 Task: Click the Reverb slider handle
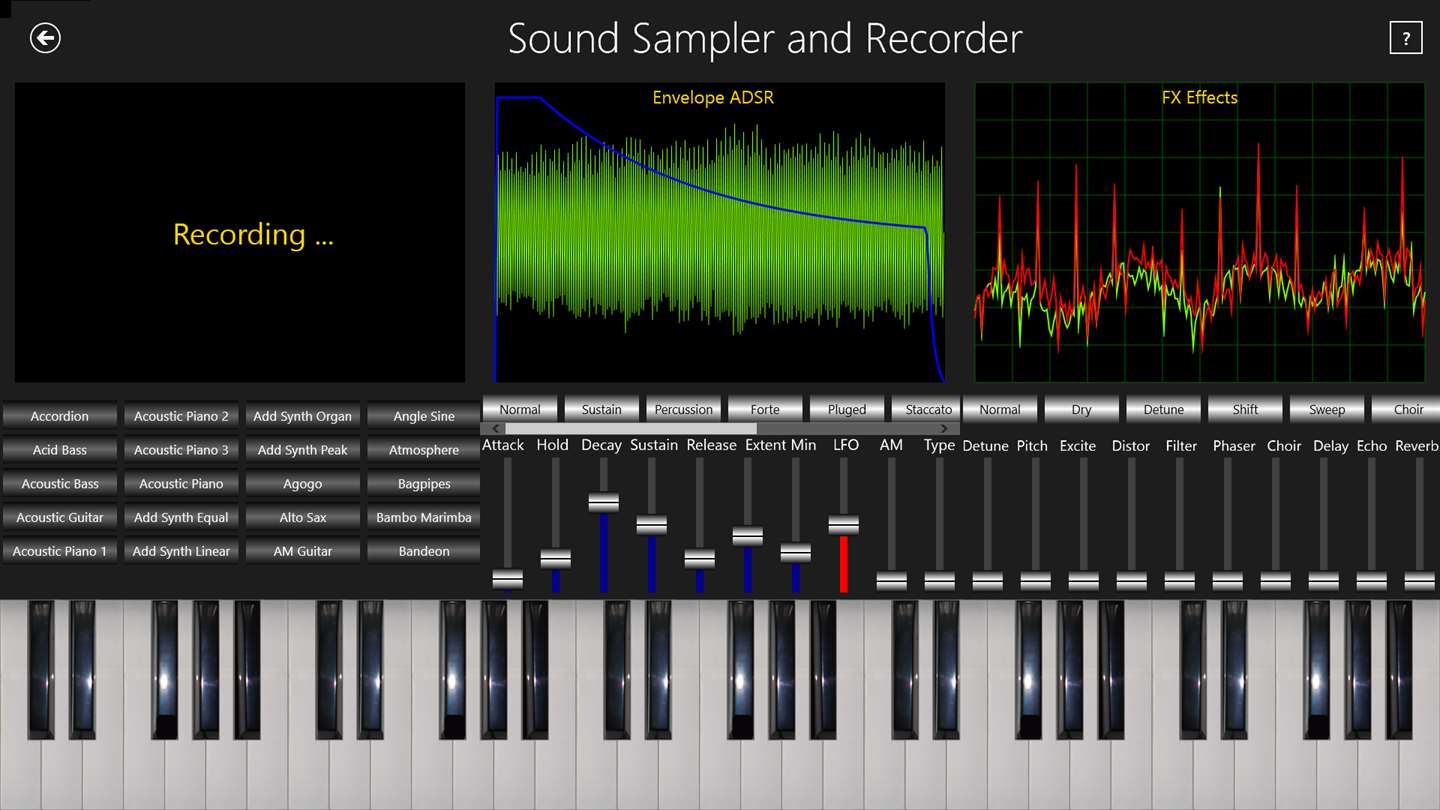click(1420, 580)
